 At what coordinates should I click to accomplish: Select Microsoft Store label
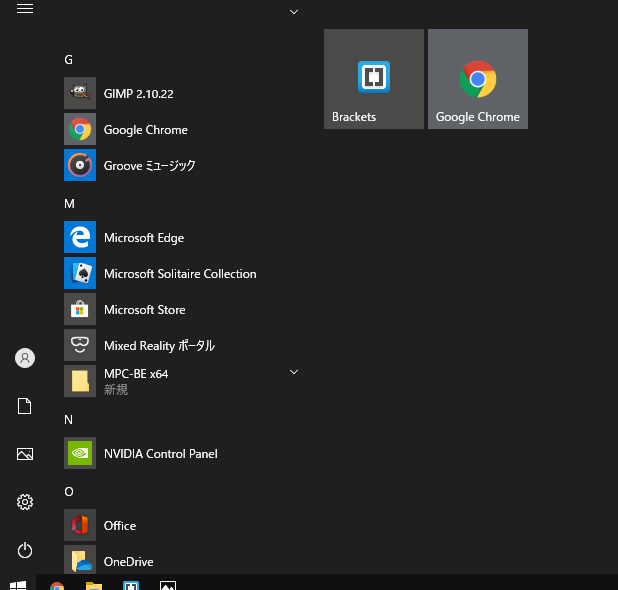145,310
